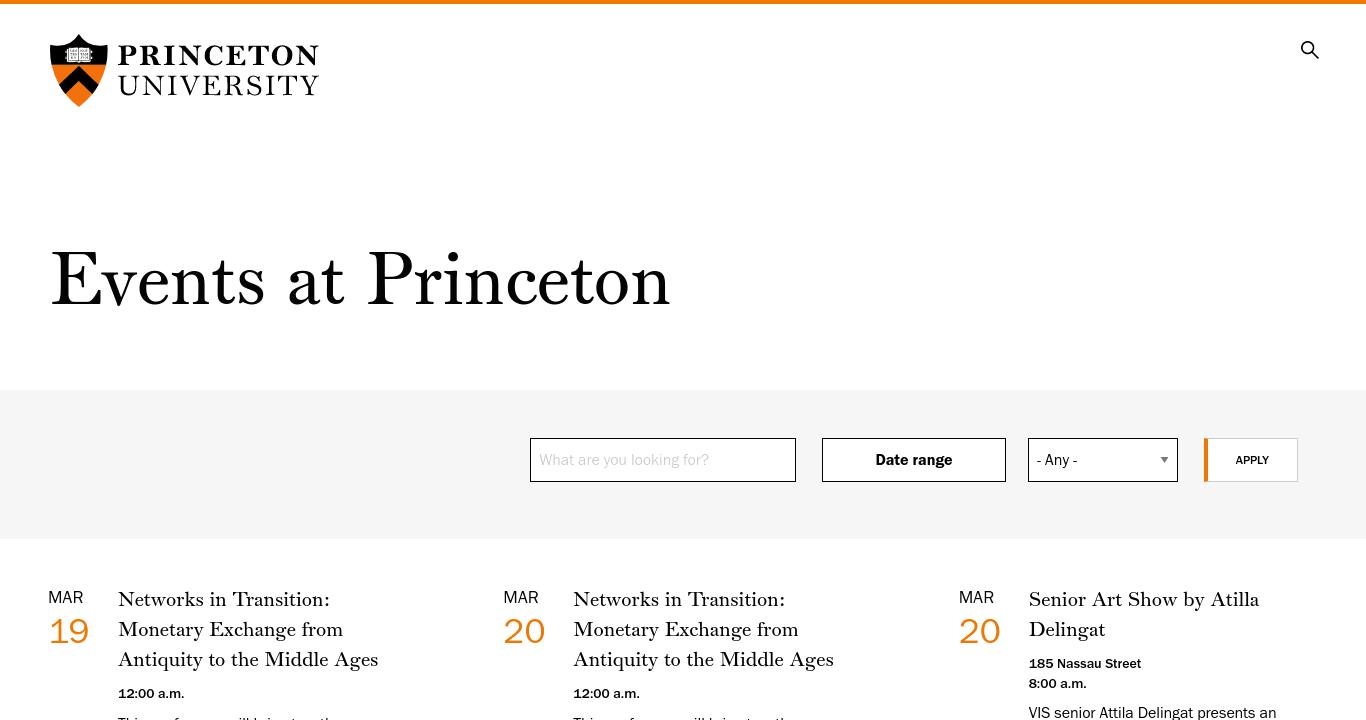Focus the 'What are you looking for?' field
This screenshot has height=720, width=1366.
click(663, 460)
